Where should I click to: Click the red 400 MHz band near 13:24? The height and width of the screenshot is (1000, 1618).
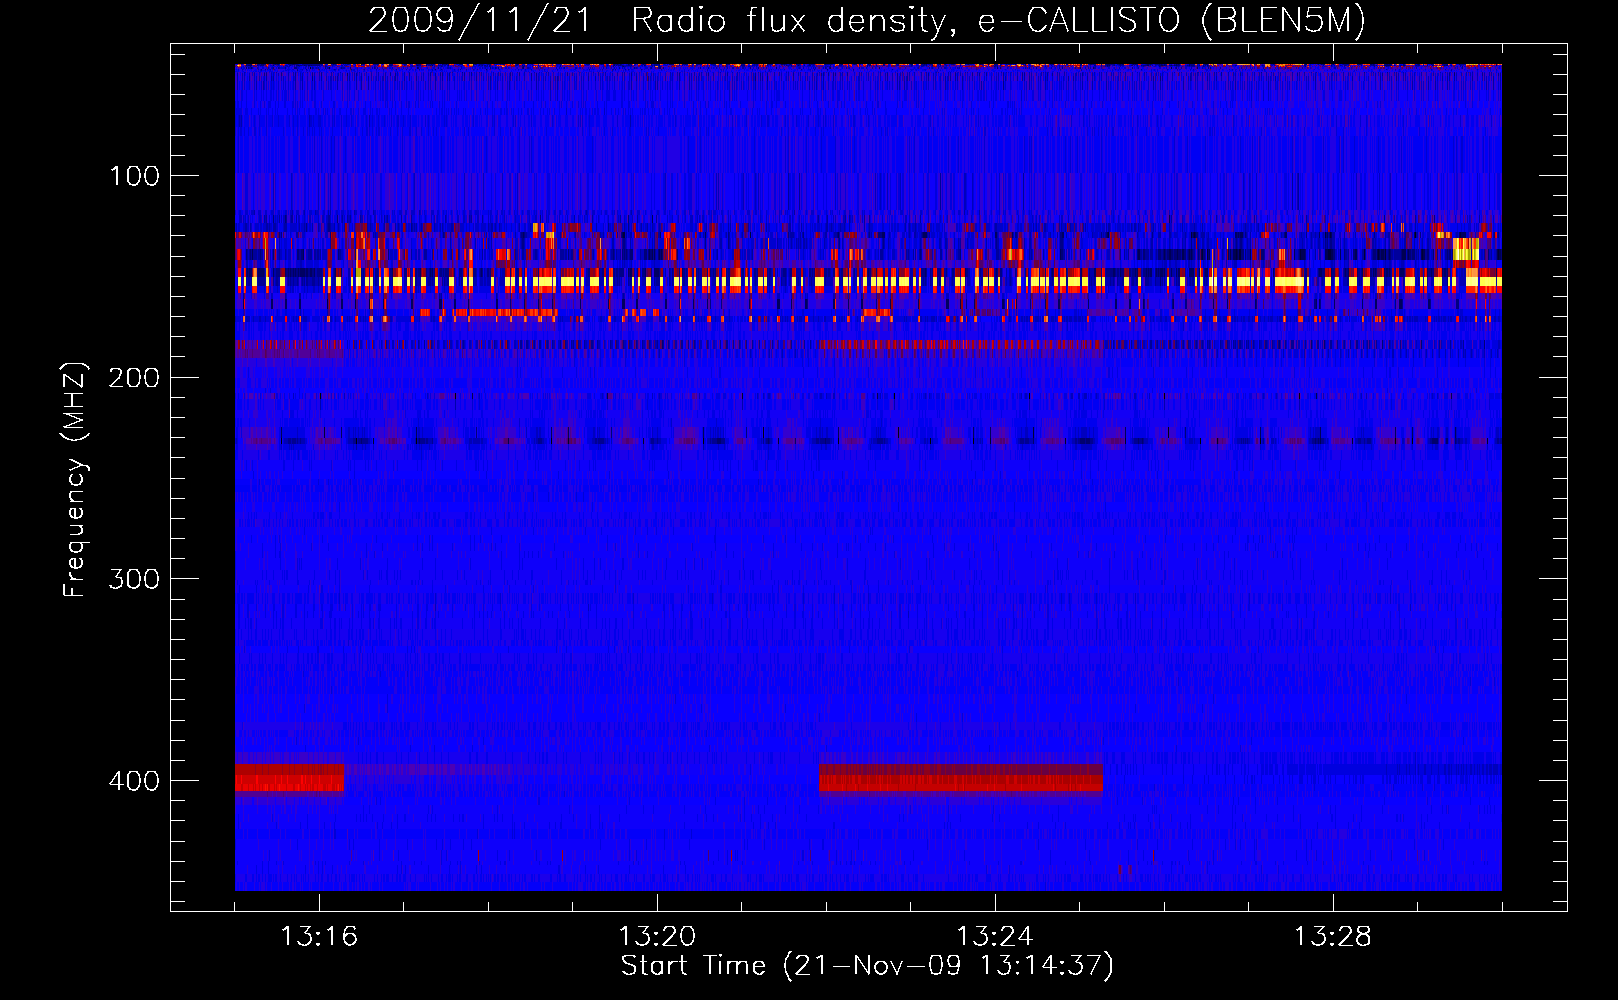tap(961, 778)
